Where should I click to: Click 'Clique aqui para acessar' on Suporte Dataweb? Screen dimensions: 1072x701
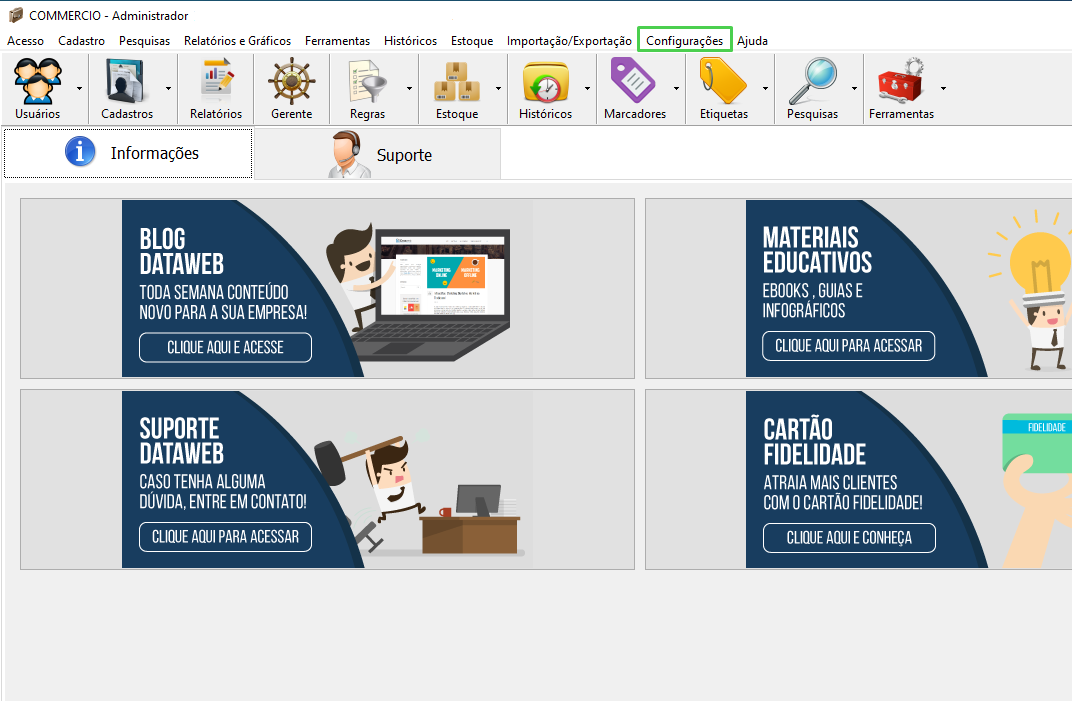[225, 537]
